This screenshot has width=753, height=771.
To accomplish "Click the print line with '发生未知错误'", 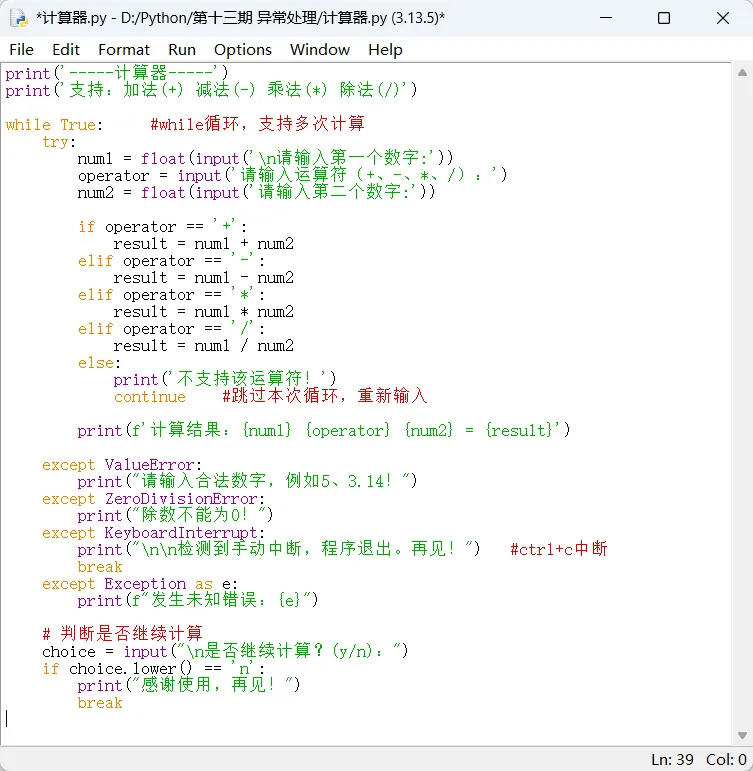I will pos(198,600).
